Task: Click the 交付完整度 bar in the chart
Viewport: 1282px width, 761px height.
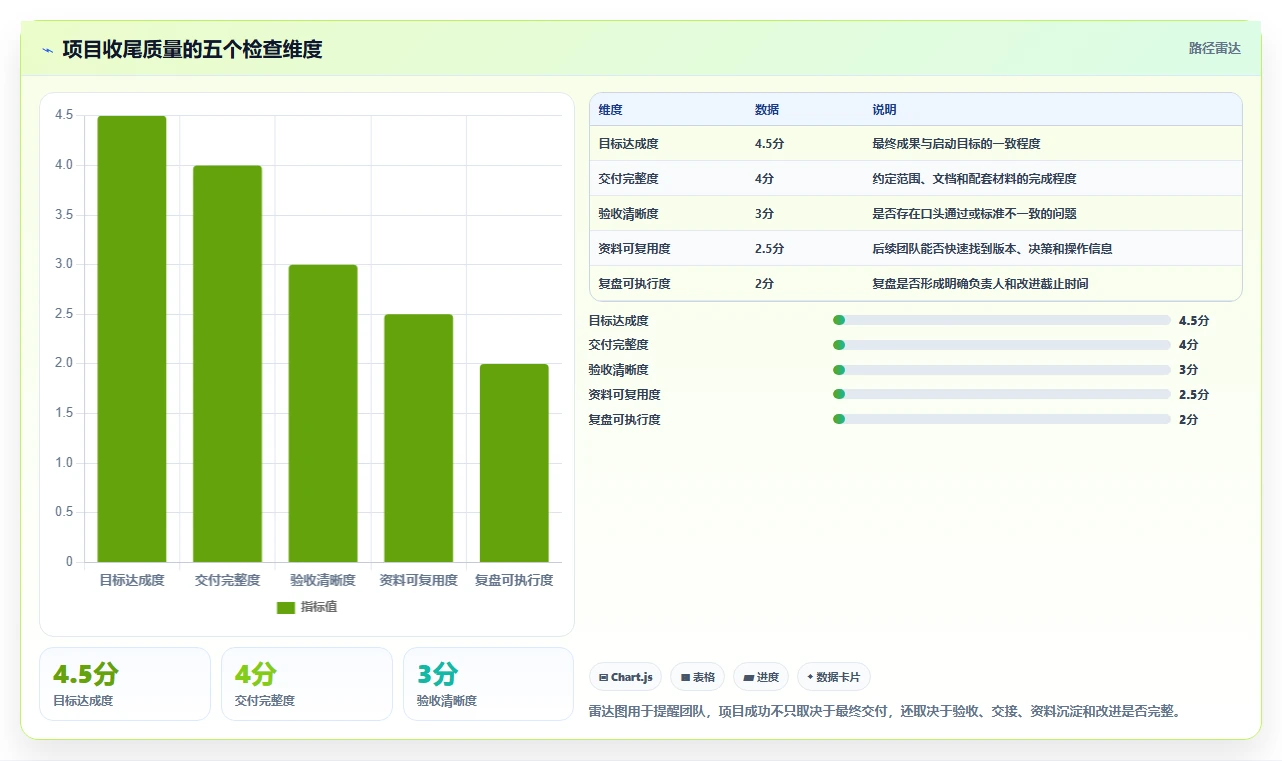Action: pos(227,364)
